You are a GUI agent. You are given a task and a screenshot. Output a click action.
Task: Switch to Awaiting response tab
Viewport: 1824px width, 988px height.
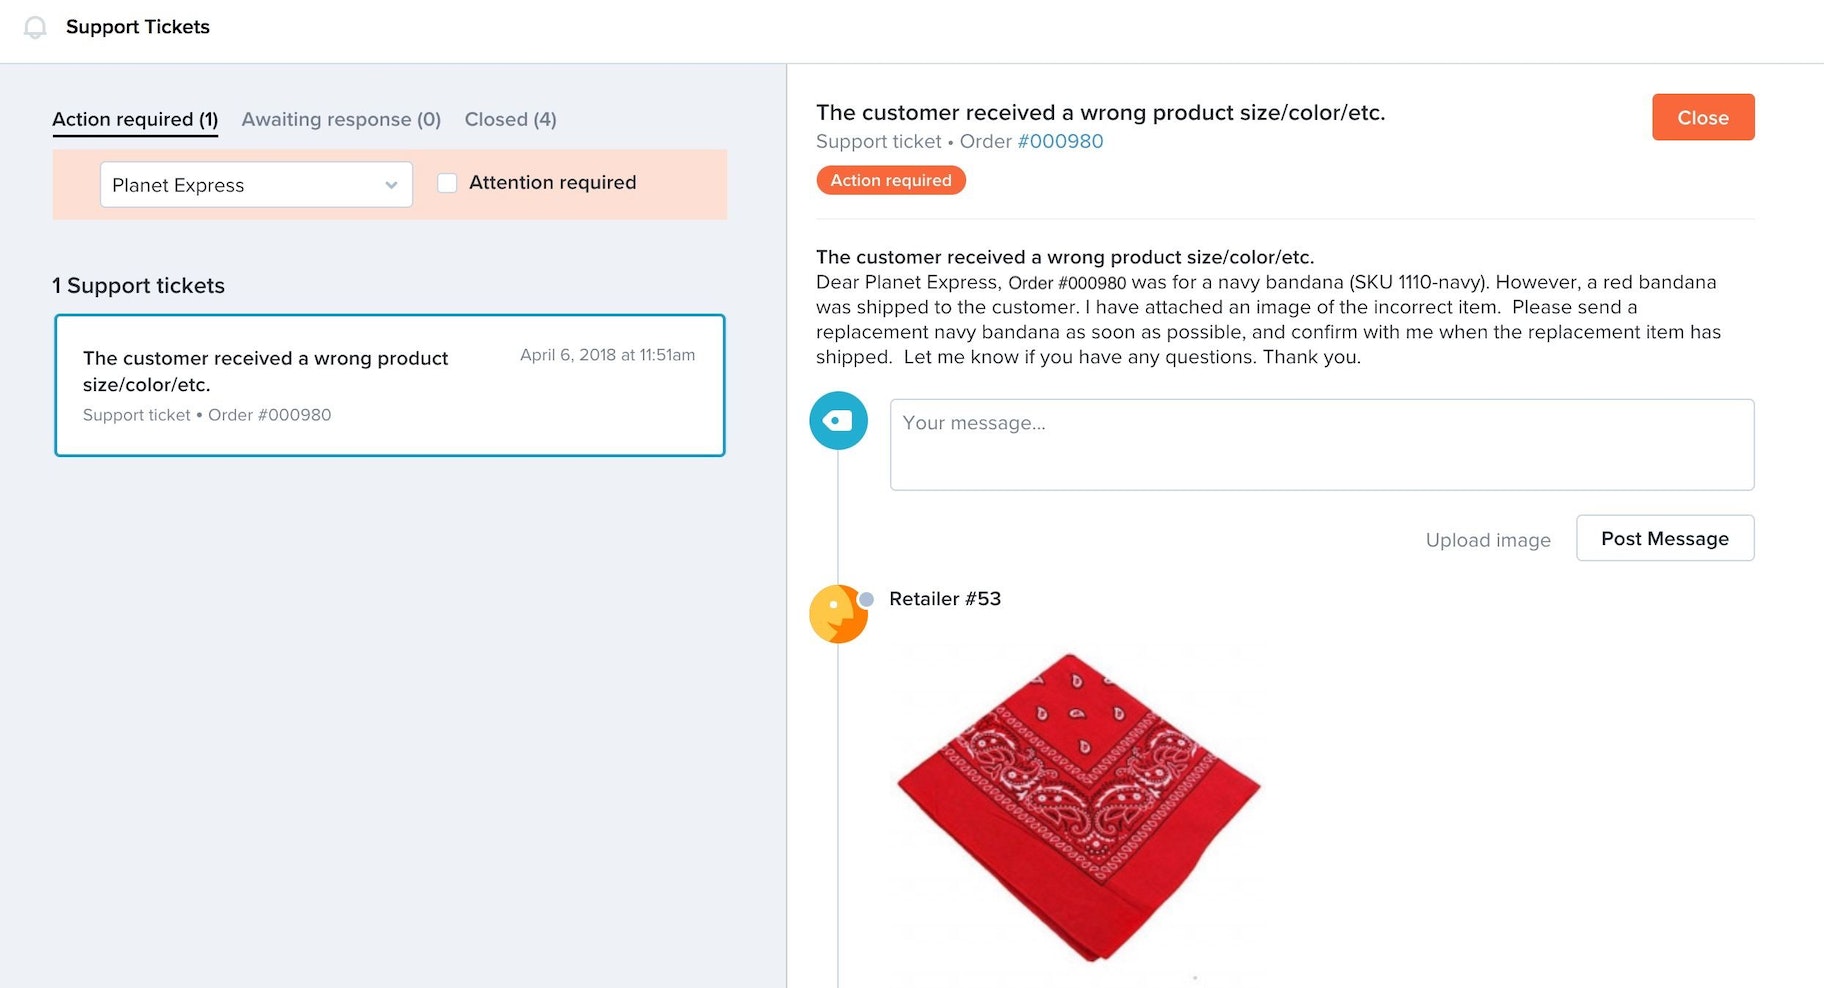point(341,120)
